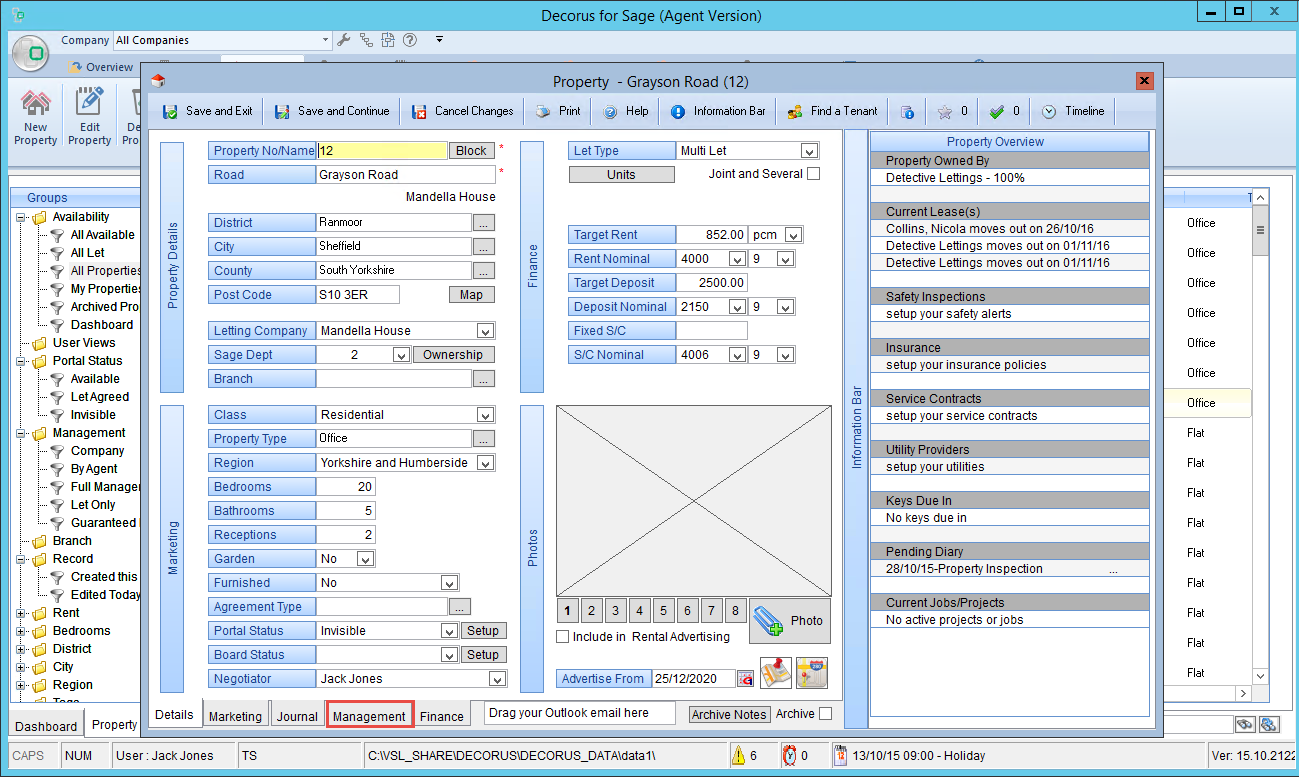Select the Dashboard tab in main window

pos(46,726)
